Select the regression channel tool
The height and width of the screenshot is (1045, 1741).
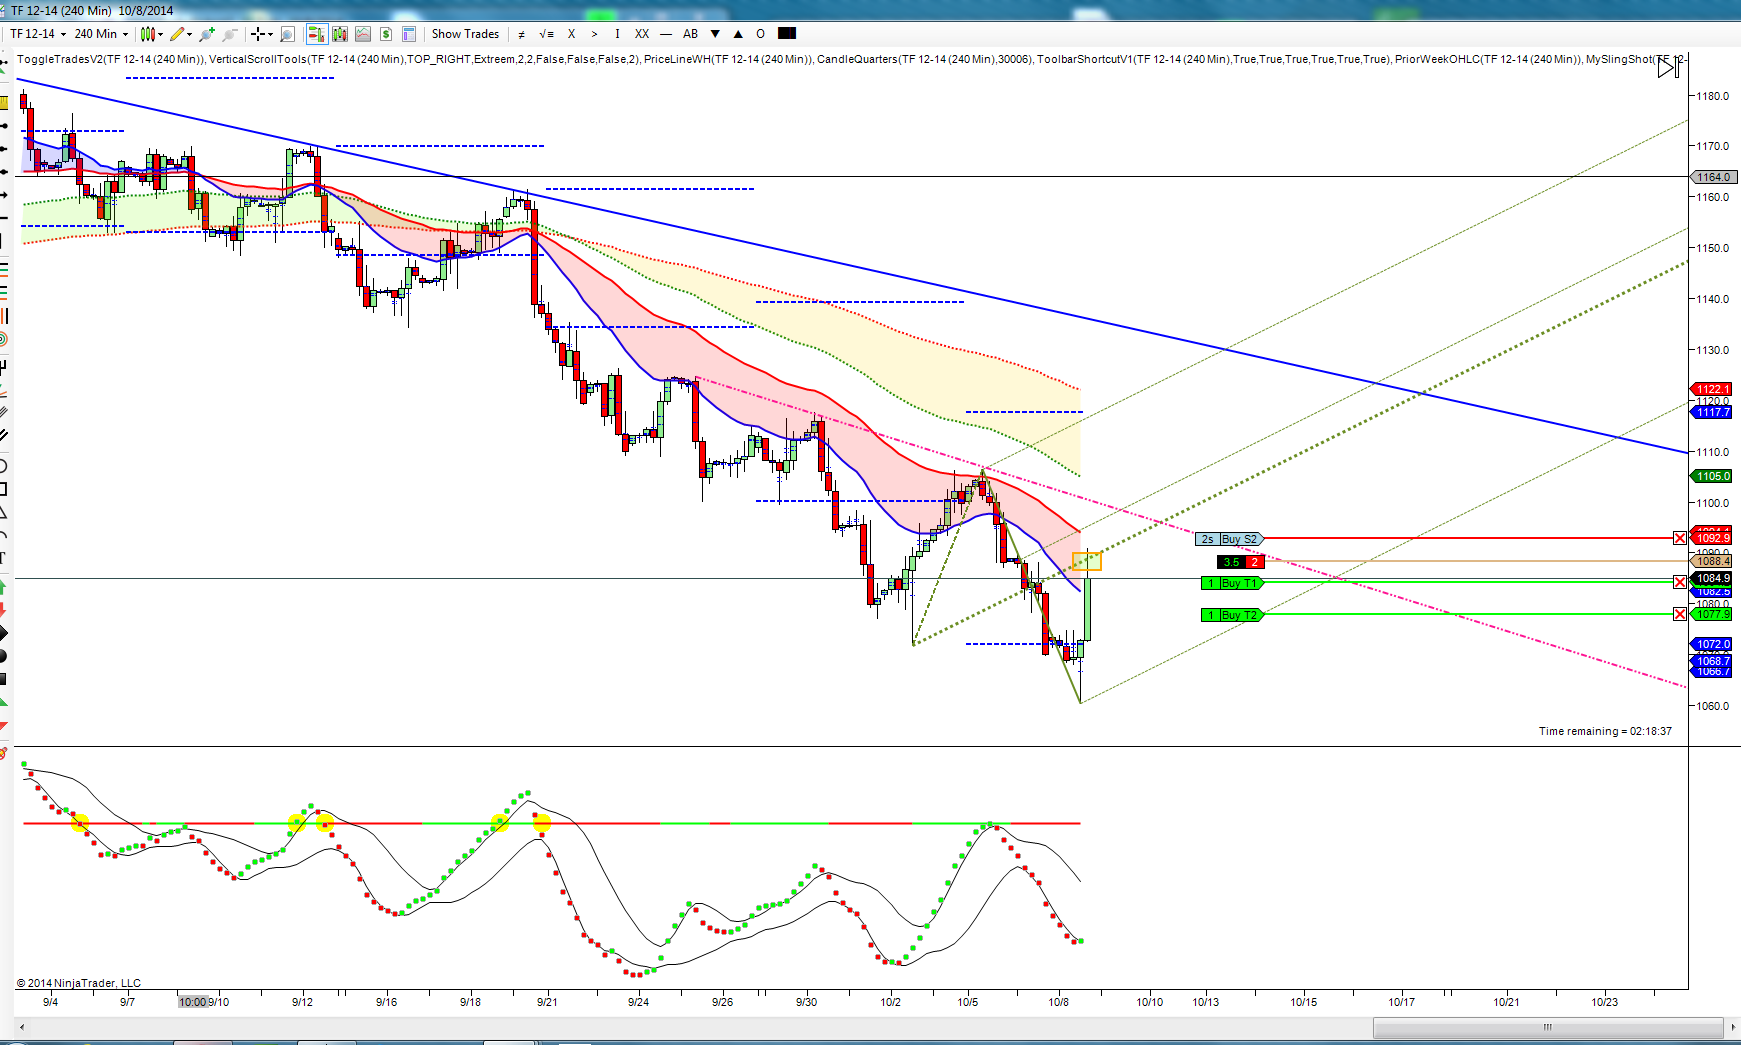pos(3,412)
